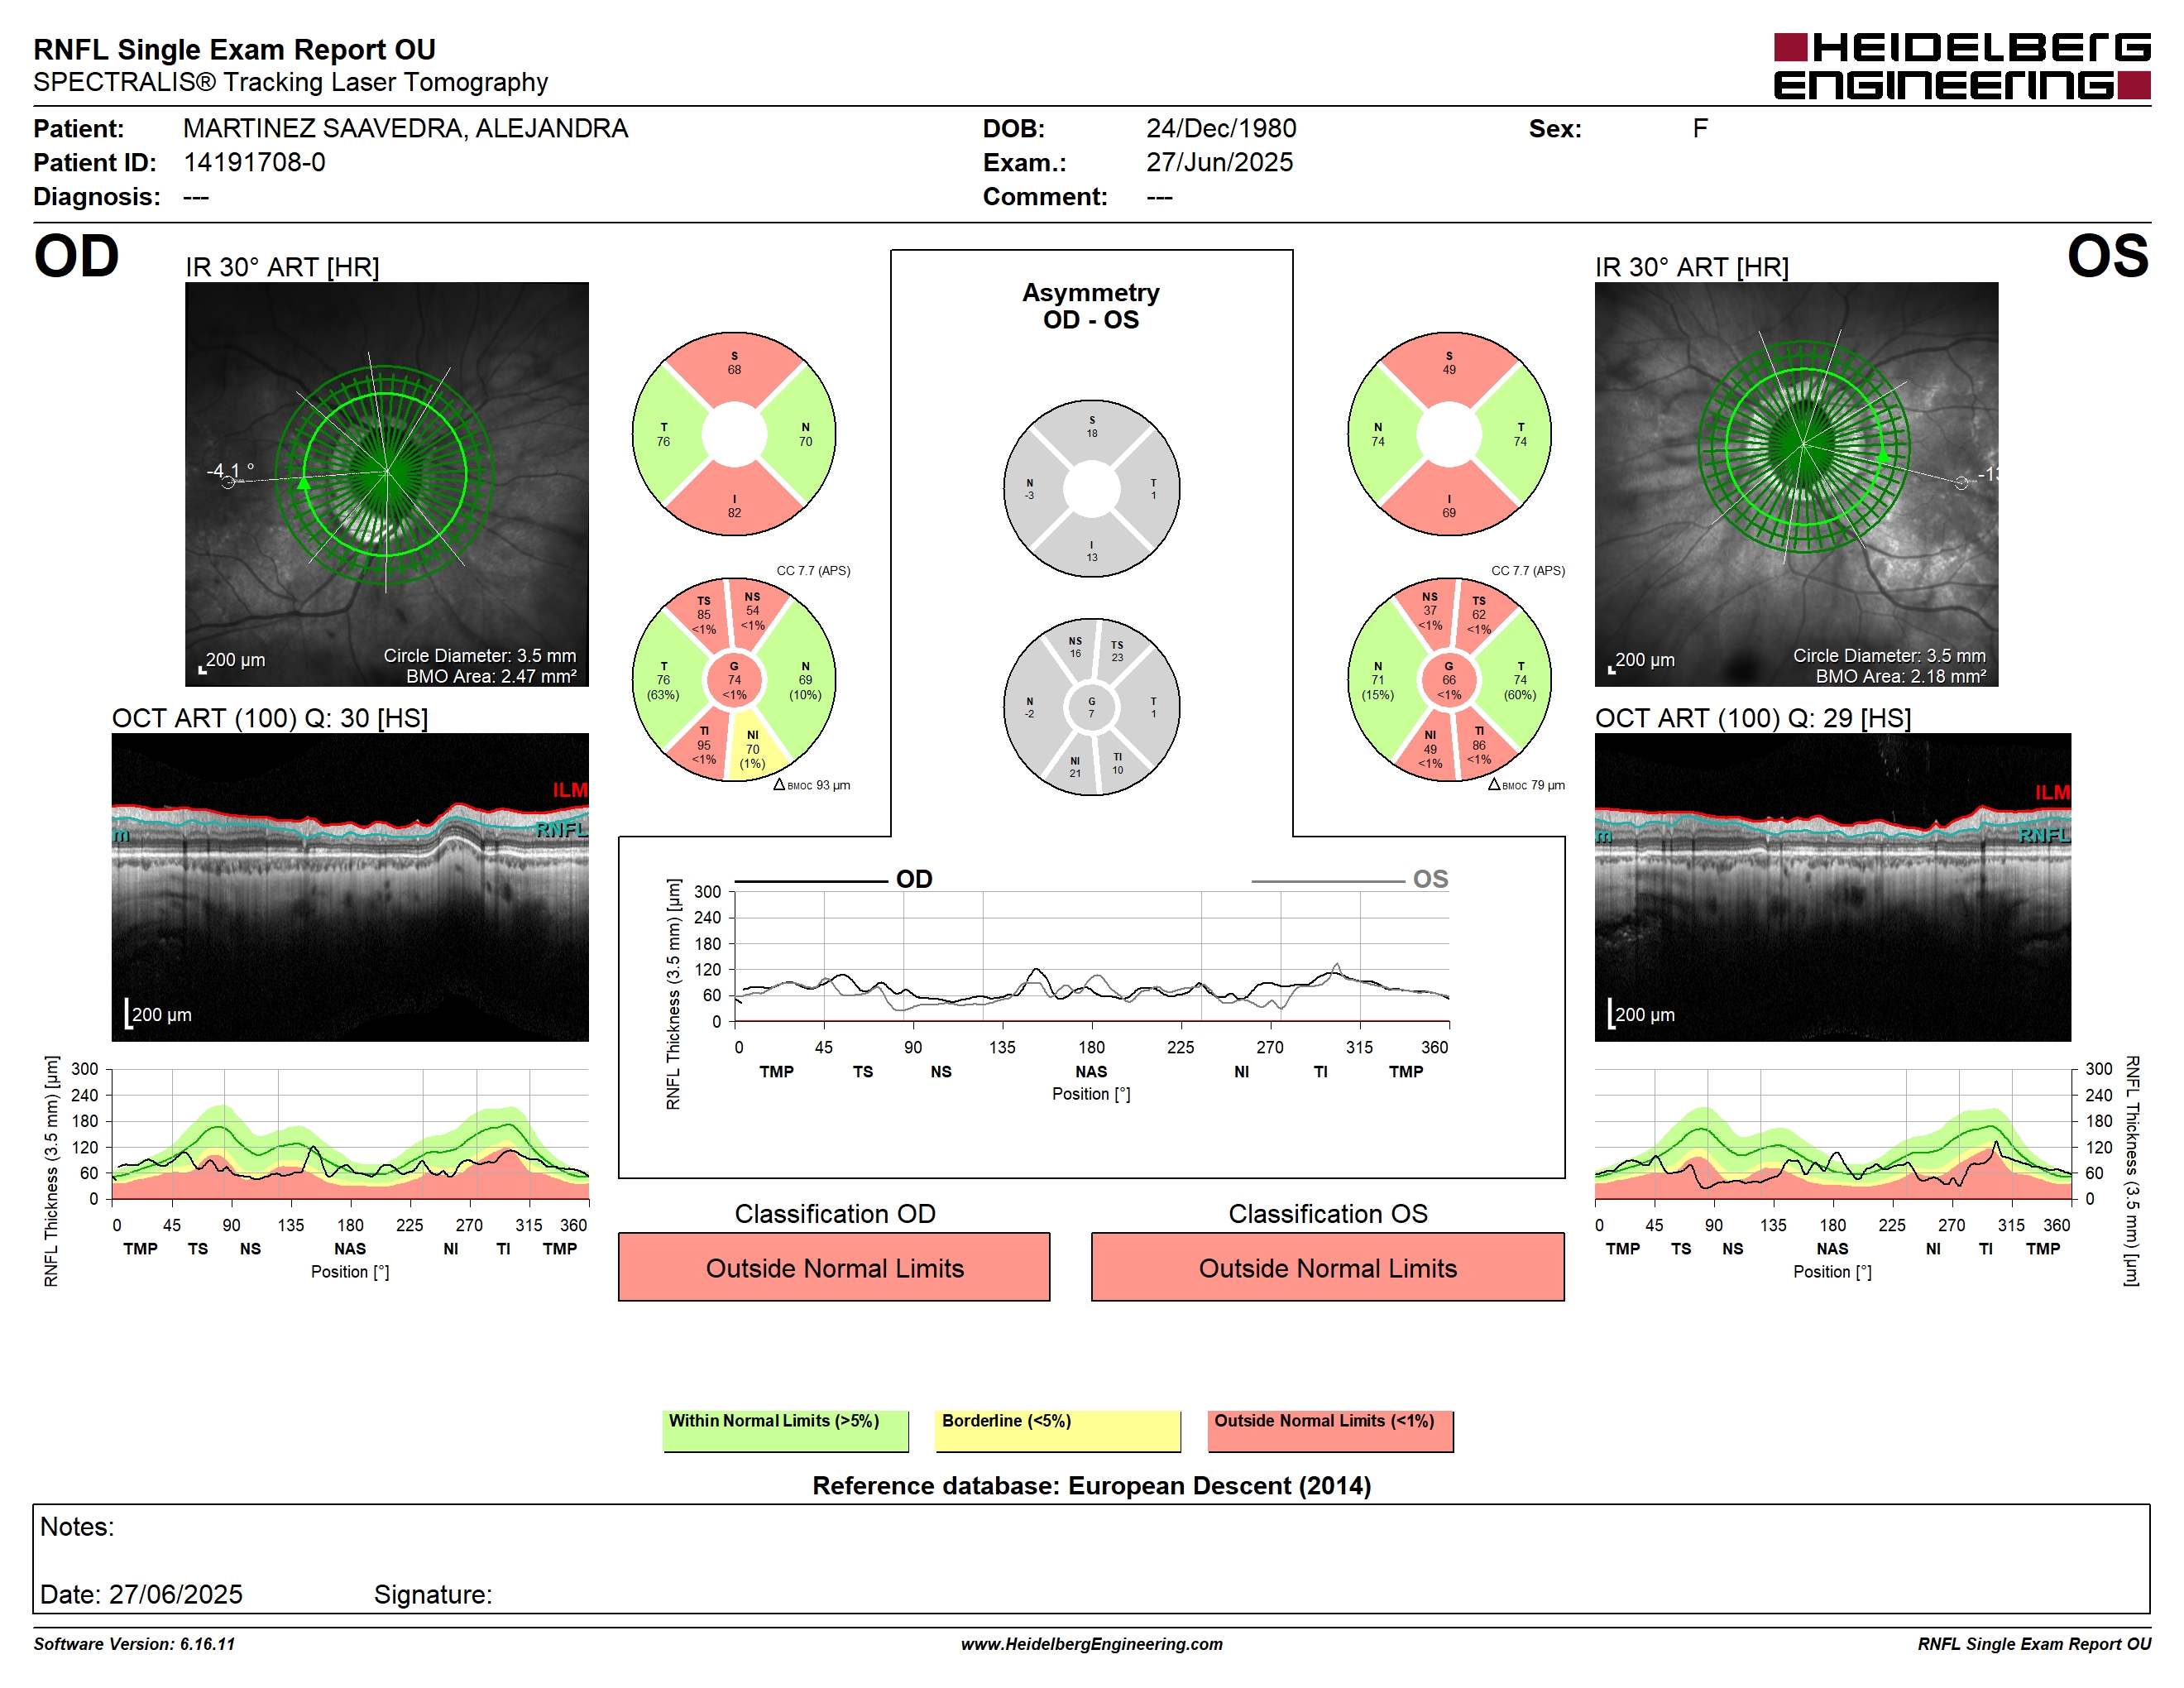Click the OCT ART (100) Q: 30 [HS] title

click(270, 718)
